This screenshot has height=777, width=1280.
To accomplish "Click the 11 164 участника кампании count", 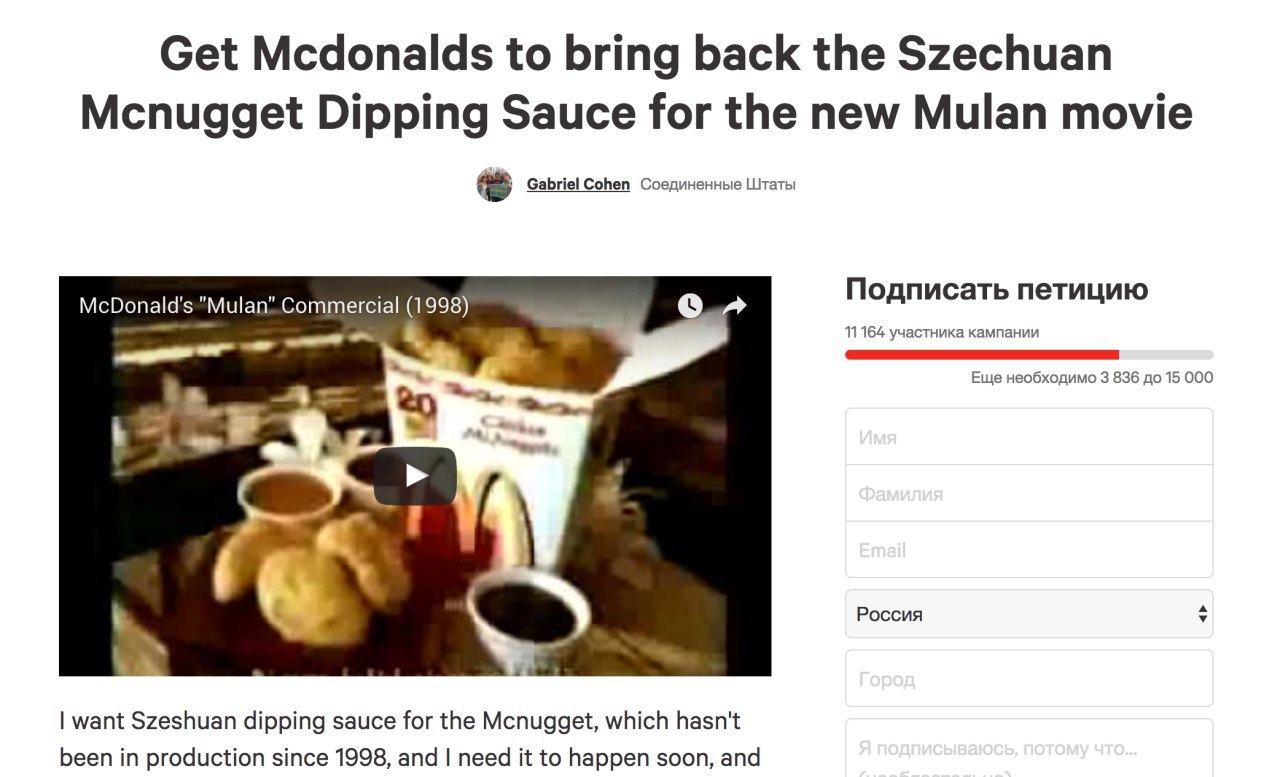I will coord(942,332).
